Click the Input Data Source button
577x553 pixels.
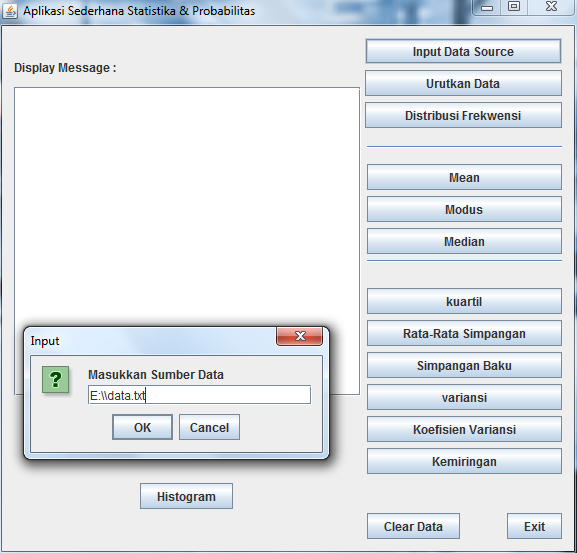pos(463,51)
